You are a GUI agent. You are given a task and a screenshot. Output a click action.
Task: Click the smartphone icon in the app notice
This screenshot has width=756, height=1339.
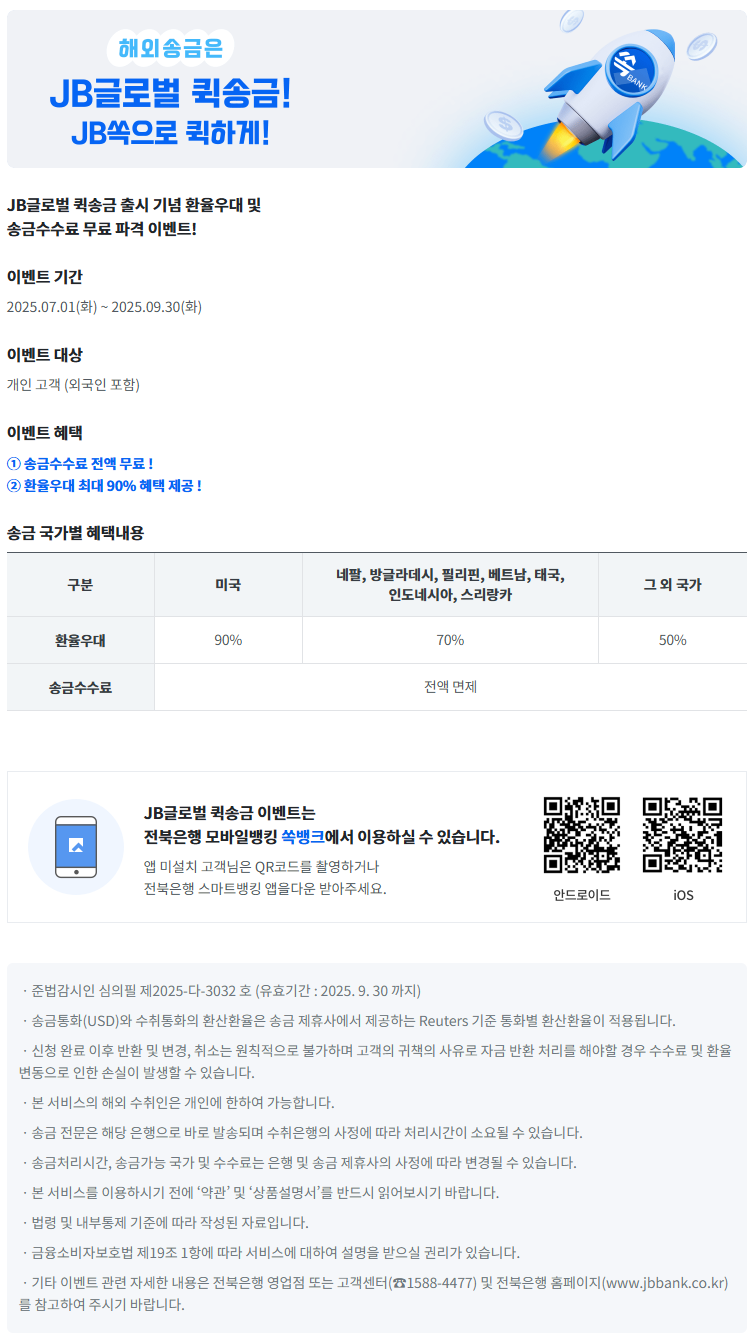click(76, 846)
